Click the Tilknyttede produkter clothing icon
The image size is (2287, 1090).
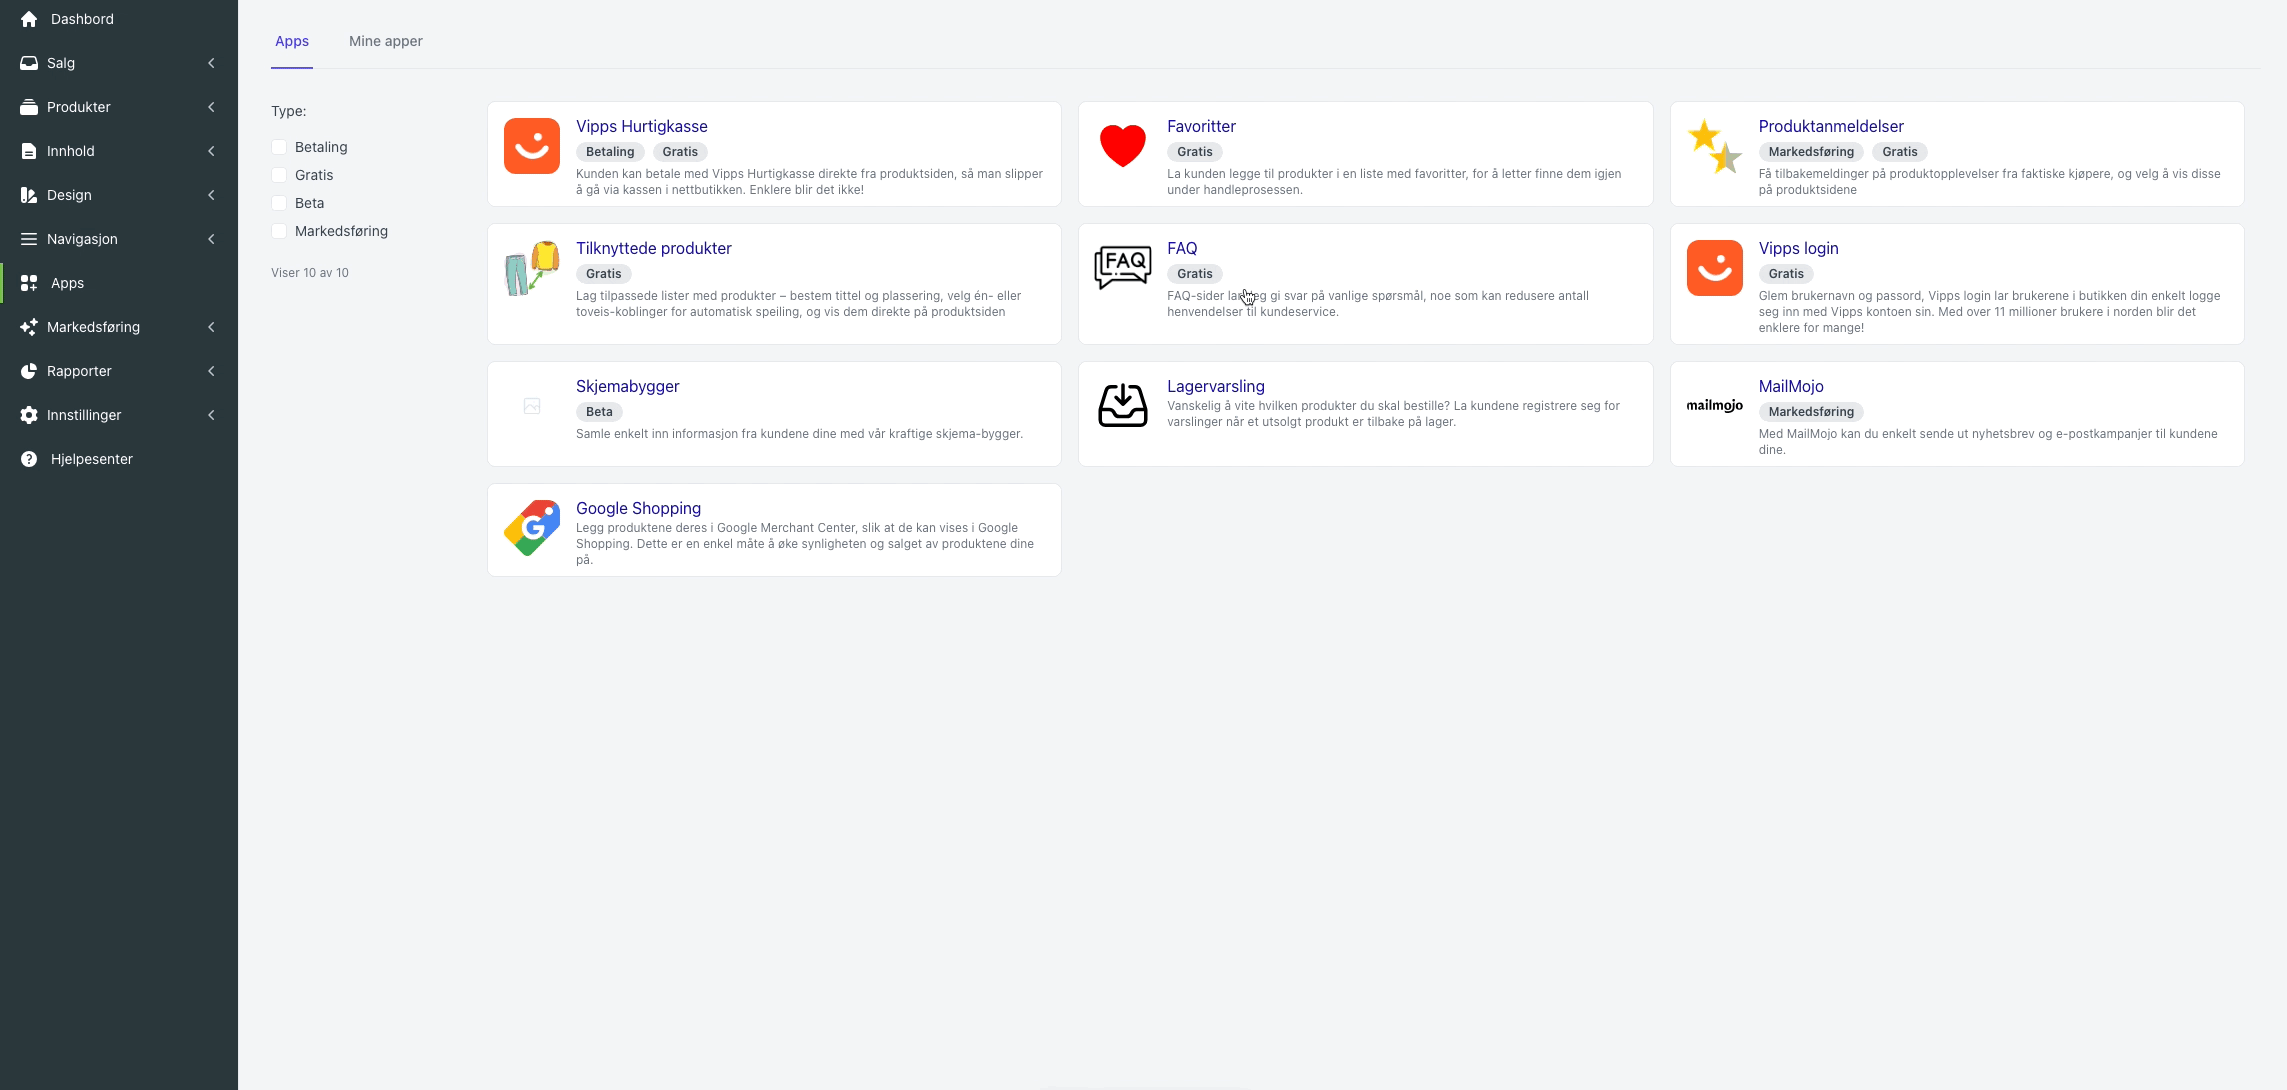tap(532, 268)
